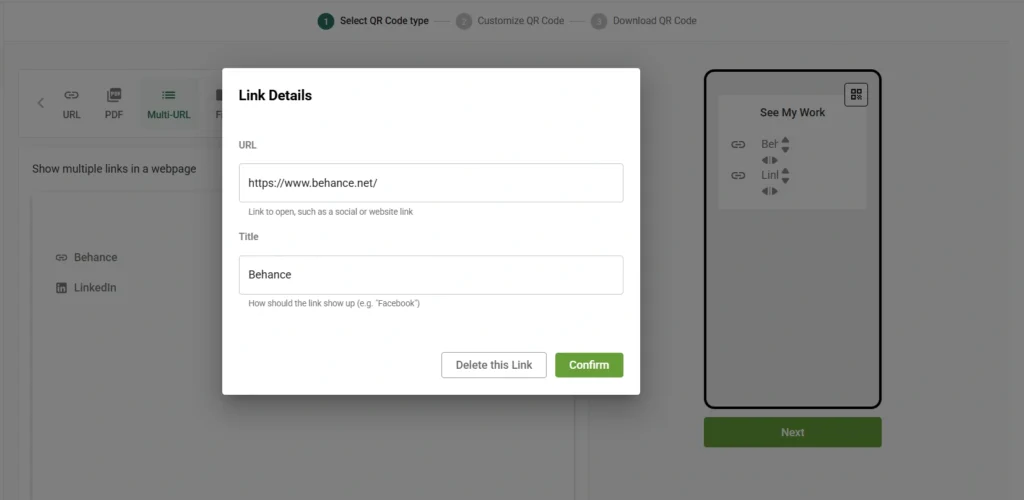Viewport: 1024px width, 500px height.
Task: Click step 2 Customize QR Code
Action: click(x=510, y=21)
